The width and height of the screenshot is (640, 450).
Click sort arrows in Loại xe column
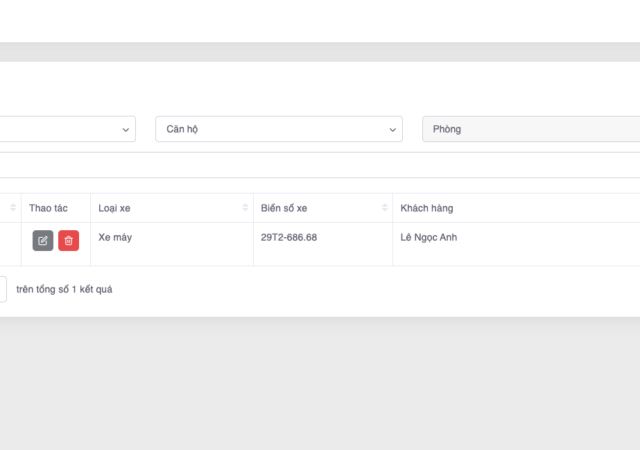[245, 208]
